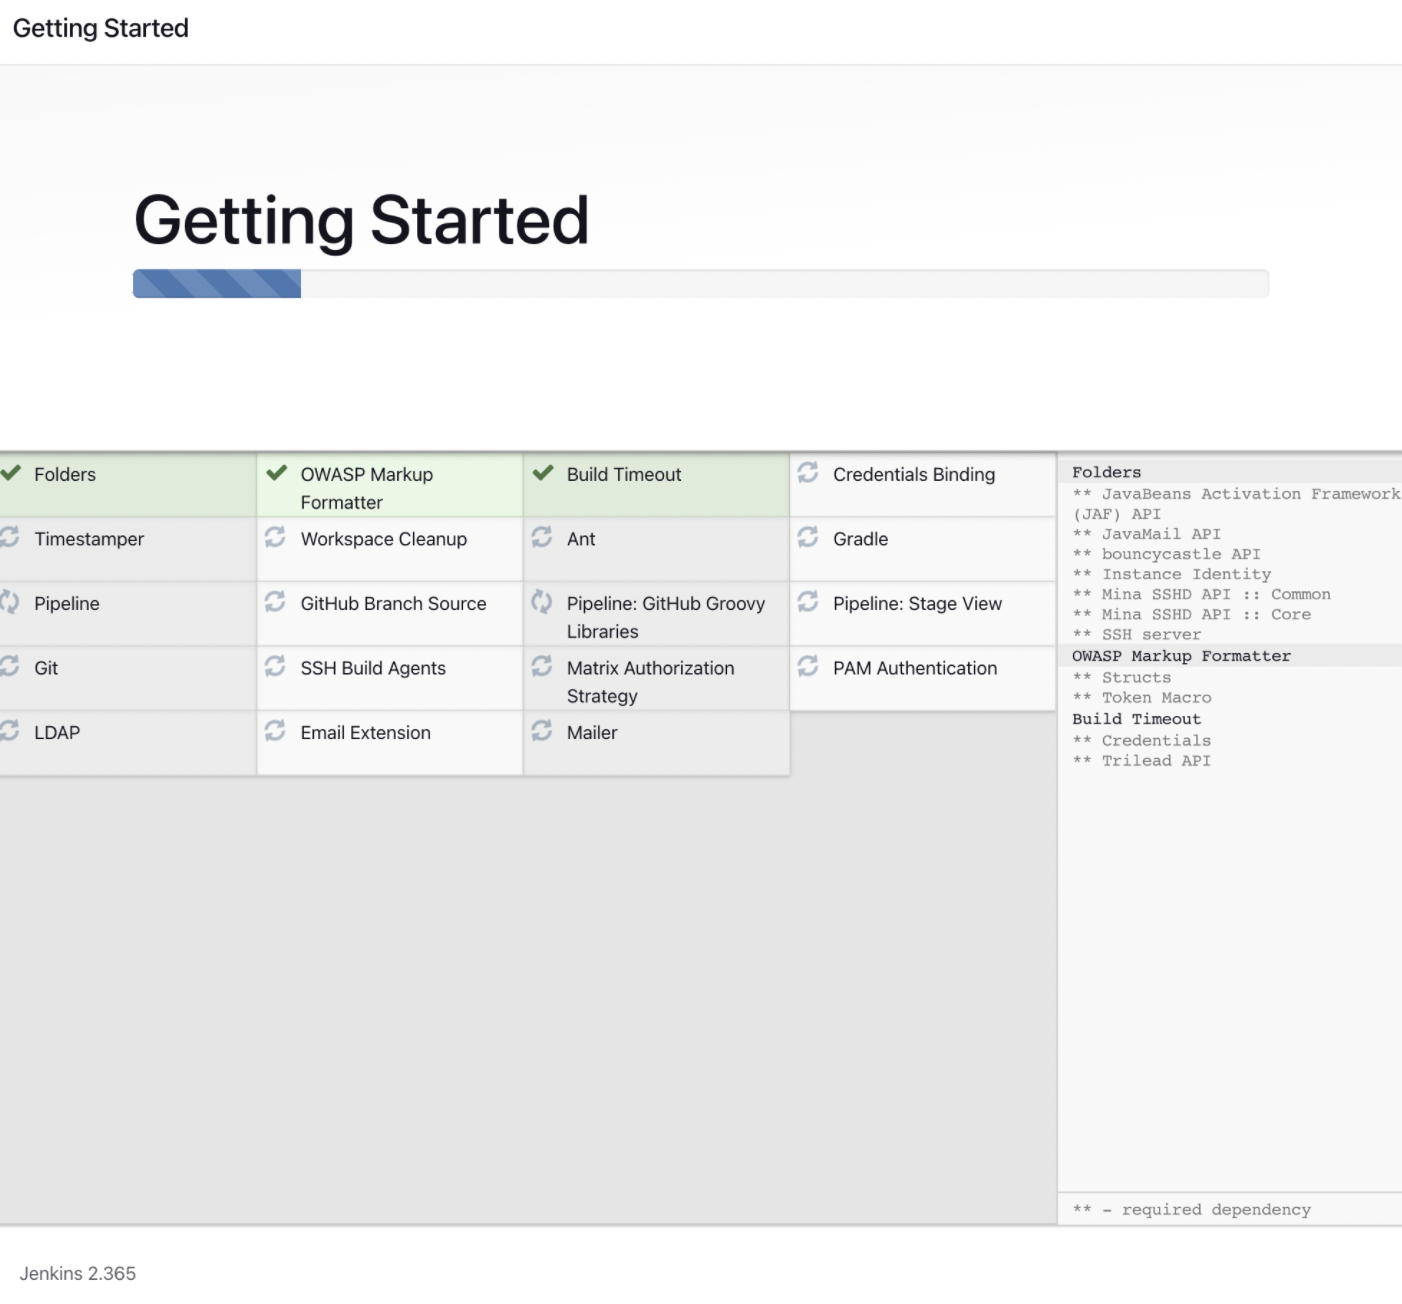Click the pending icon next to Email Extension
The image size is (1402, 1304).
[x=275, y=731]
